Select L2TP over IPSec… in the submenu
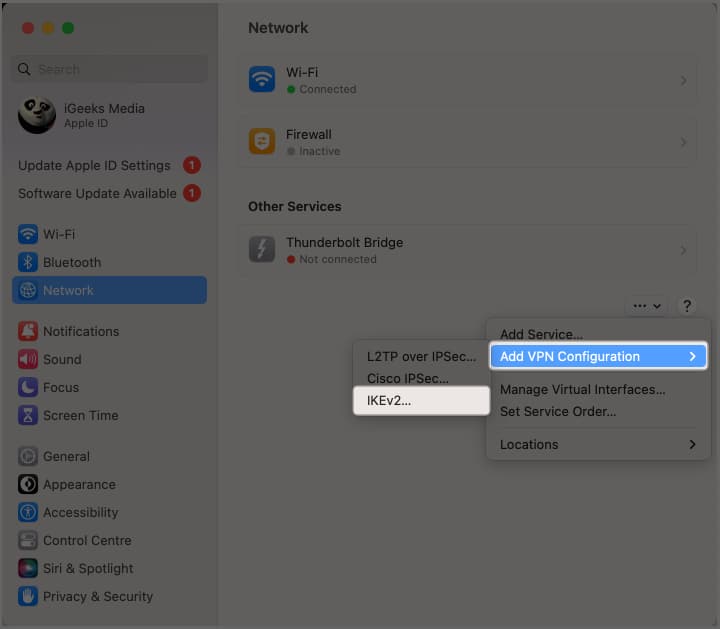Image resolution: width=720 pixels, height=629 pixels. [x=421, y=356]
